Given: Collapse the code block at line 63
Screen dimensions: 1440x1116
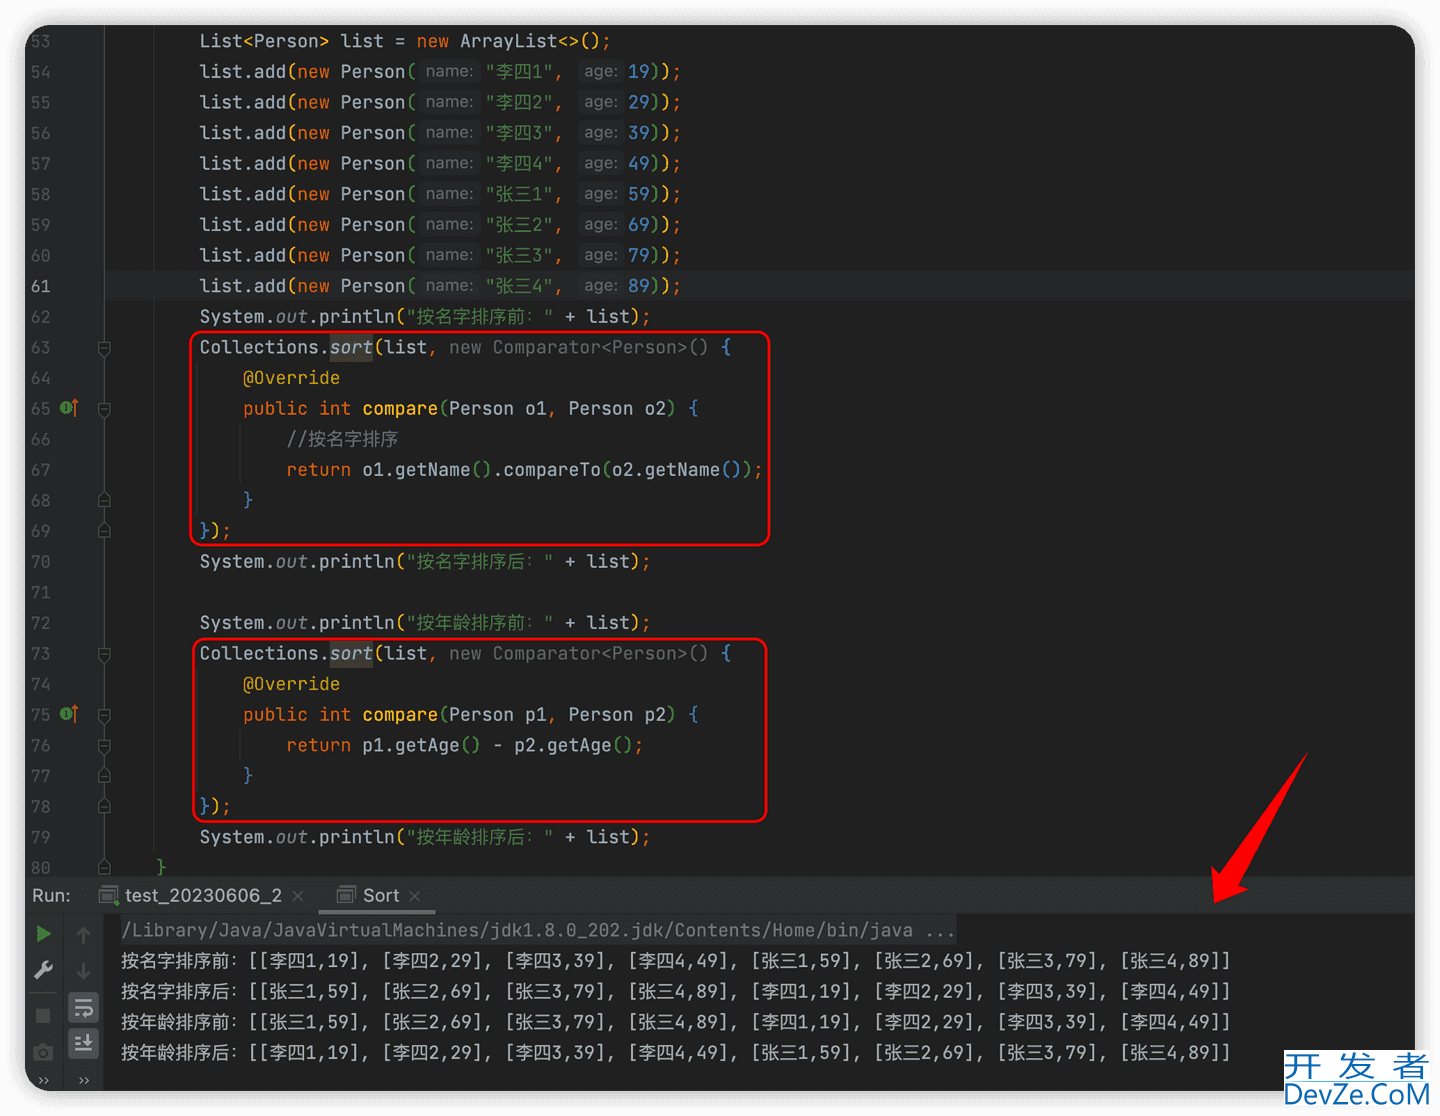Looking at the screenshot, I should tap(104, 348).
